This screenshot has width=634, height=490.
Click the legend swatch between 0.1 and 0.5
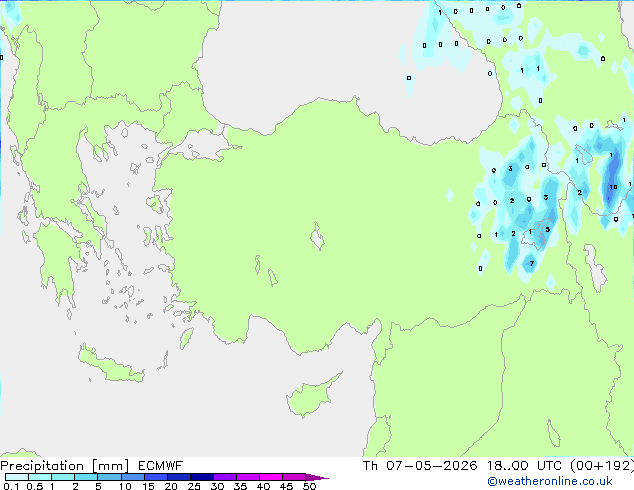pyautogui.click(x=17, y=477)
